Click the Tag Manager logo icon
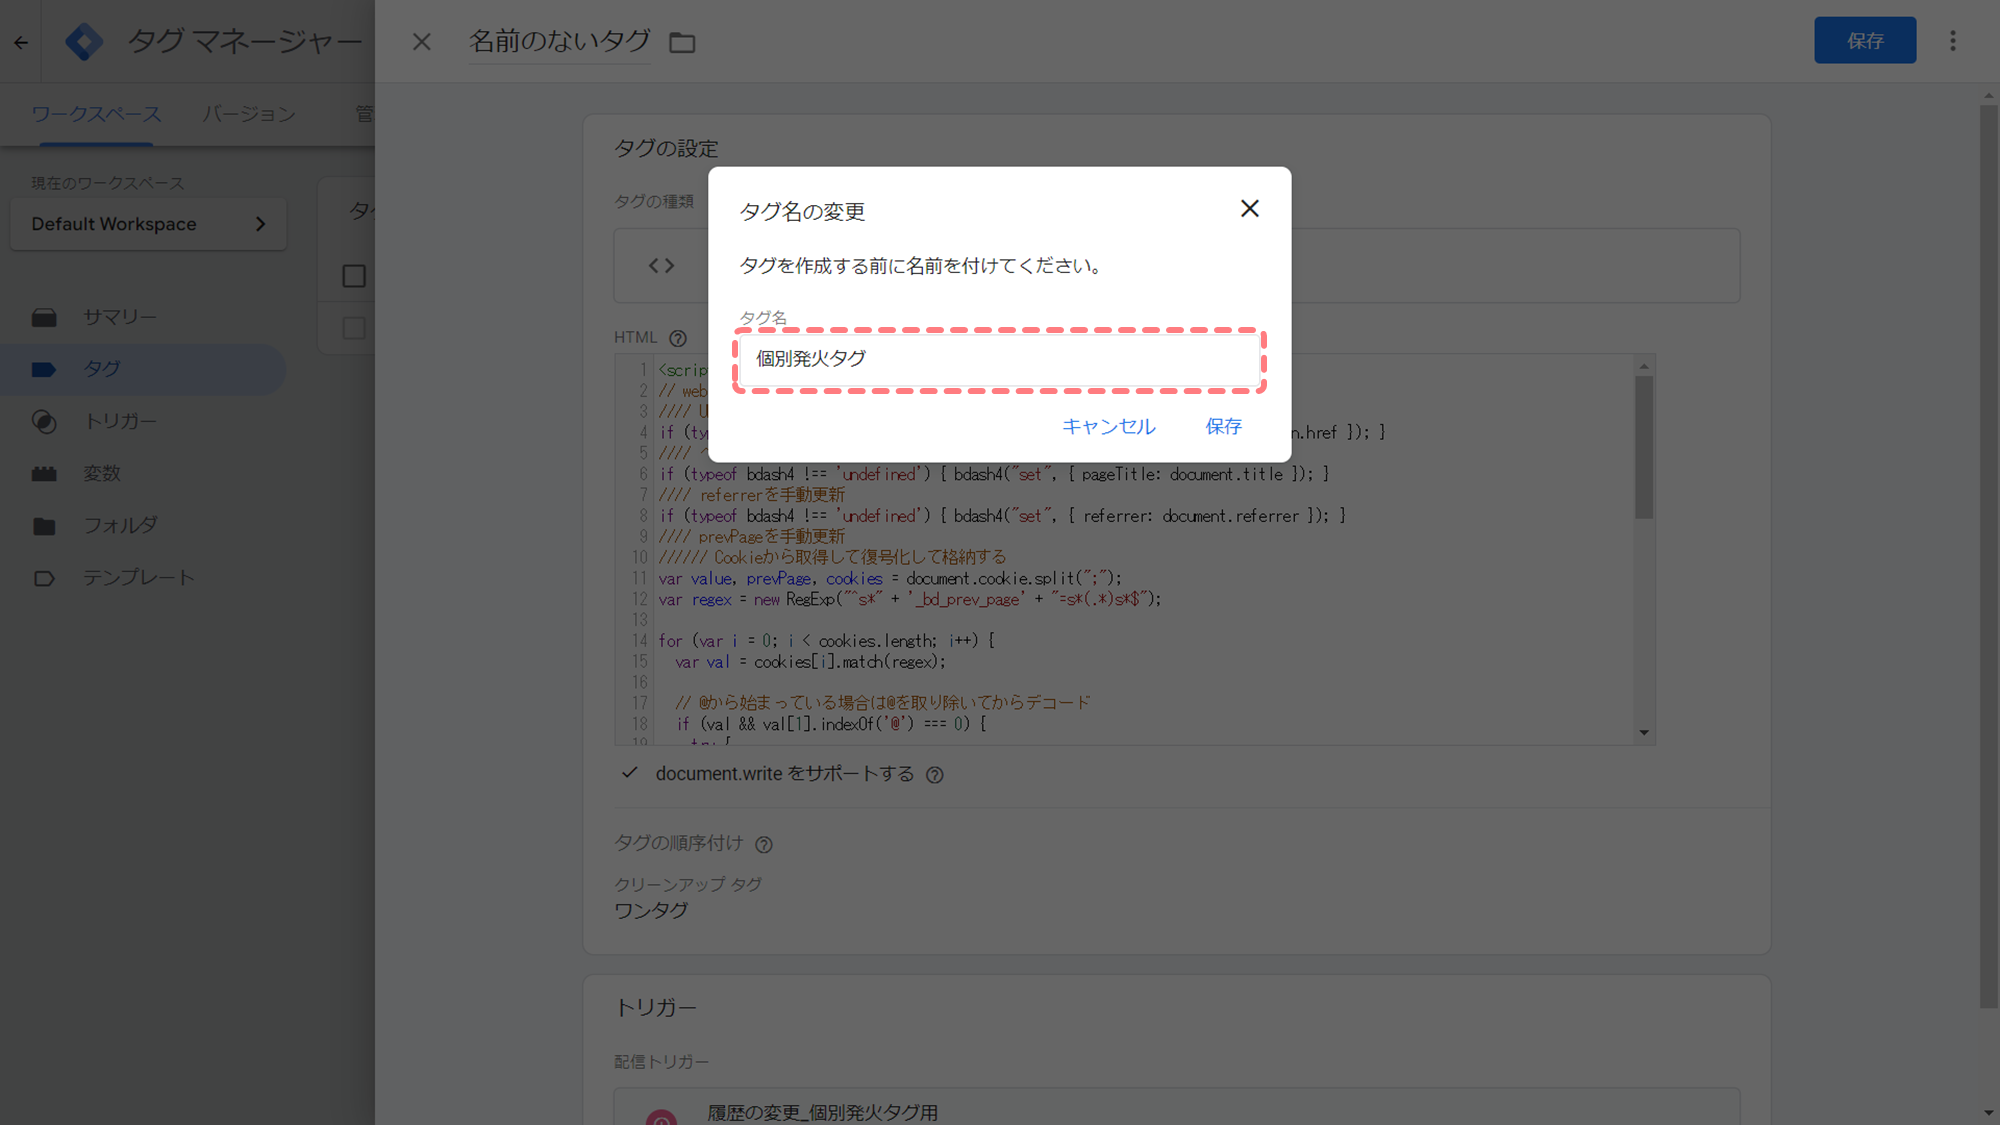Viewport: 2000px width, 1125px height. pyautogui.click(x=84, y=42)
